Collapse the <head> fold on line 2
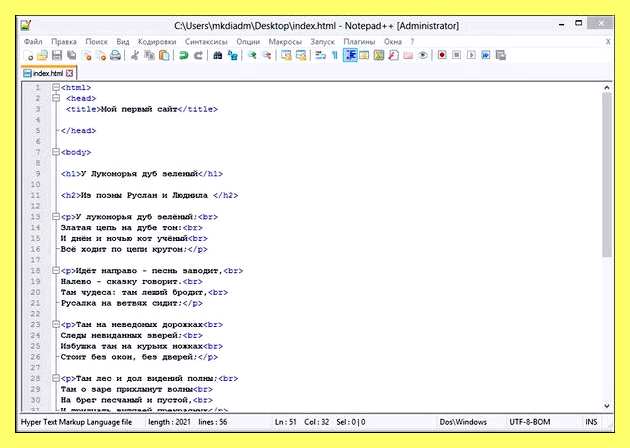 (x=56, y=98)
